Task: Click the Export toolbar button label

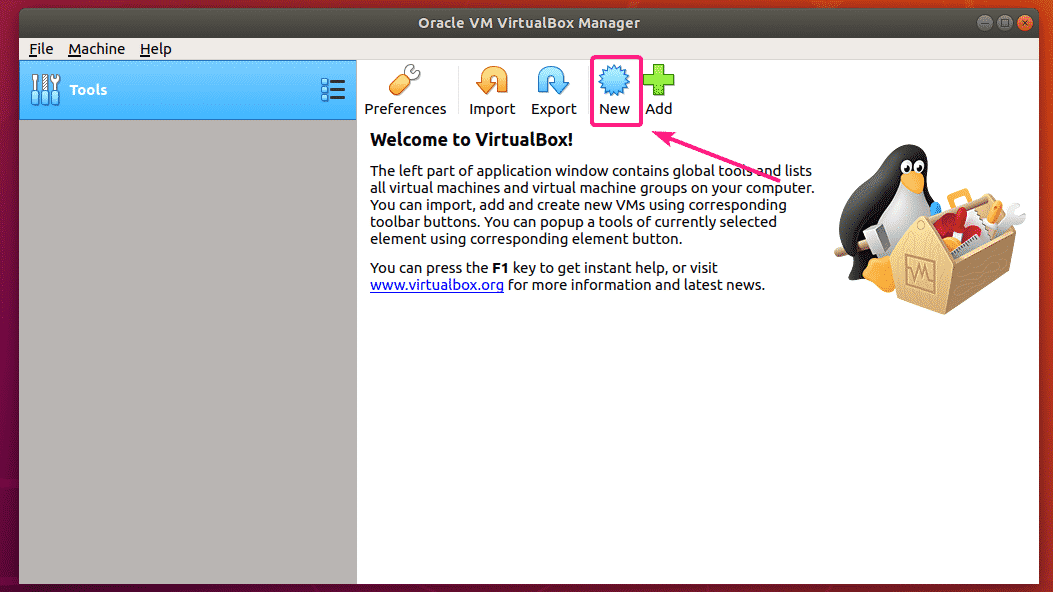Action: click(x=553, y=108)
